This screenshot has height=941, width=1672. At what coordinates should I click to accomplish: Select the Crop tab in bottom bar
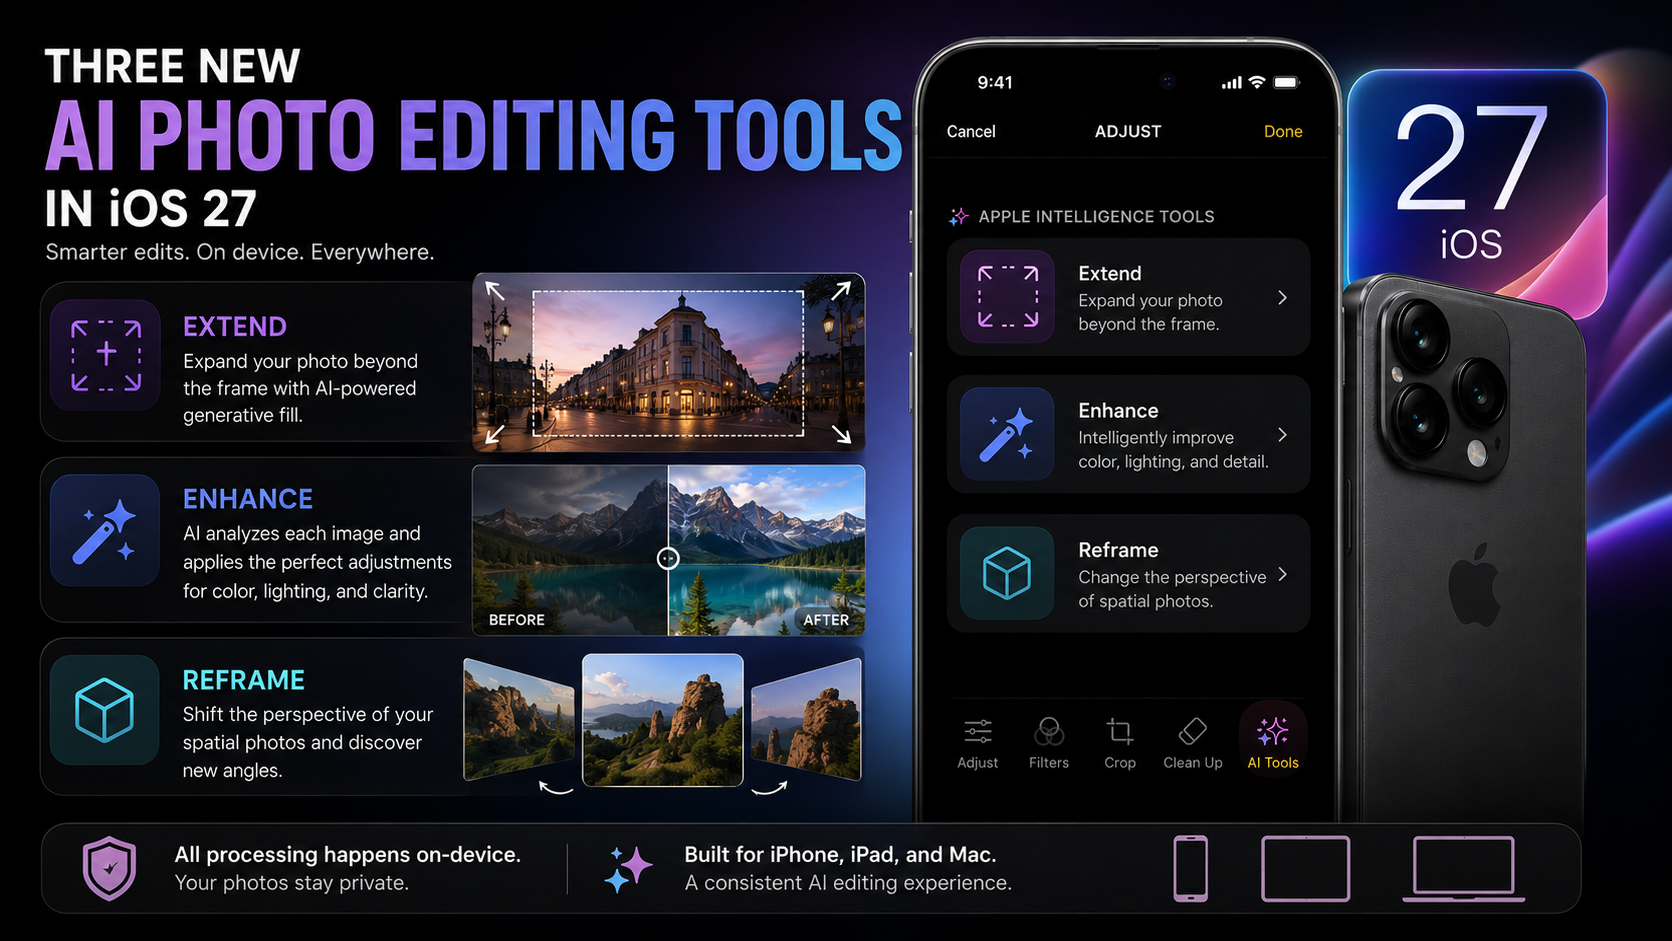point(1120,743)
